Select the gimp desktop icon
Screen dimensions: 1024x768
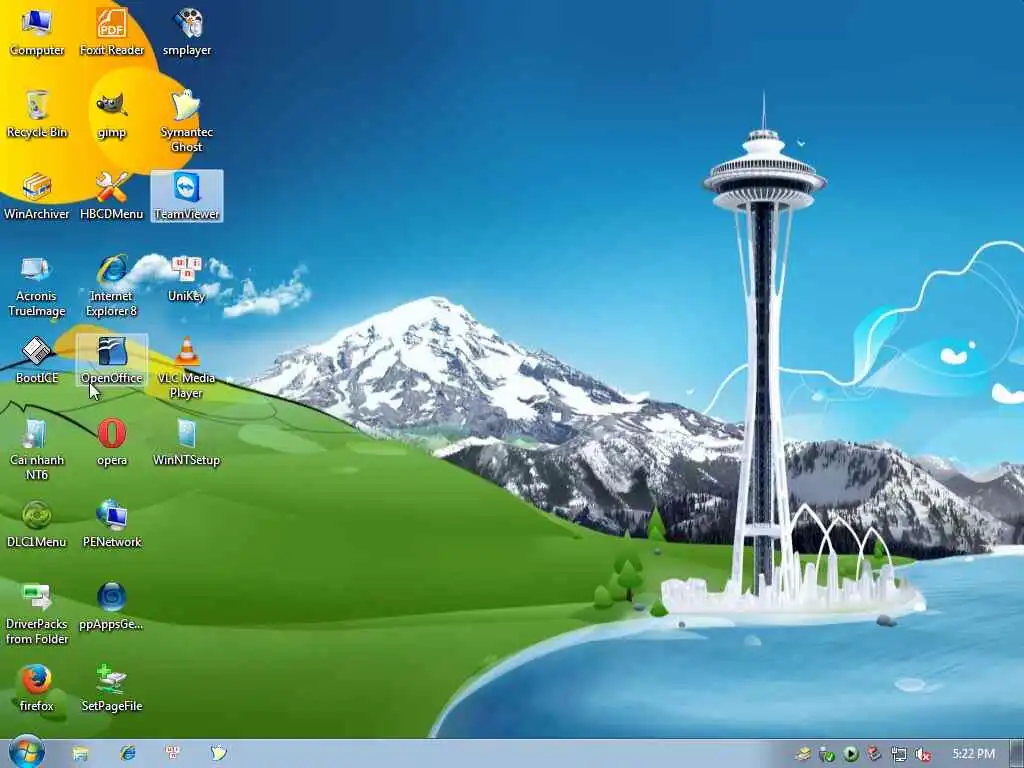(112, 114)
